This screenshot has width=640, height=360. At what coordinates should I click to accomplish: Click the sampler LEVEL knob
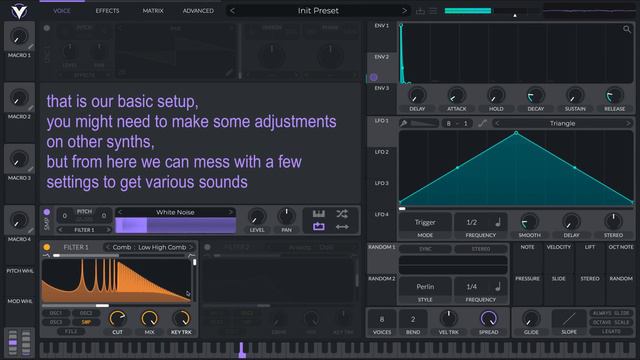[257, 217]
